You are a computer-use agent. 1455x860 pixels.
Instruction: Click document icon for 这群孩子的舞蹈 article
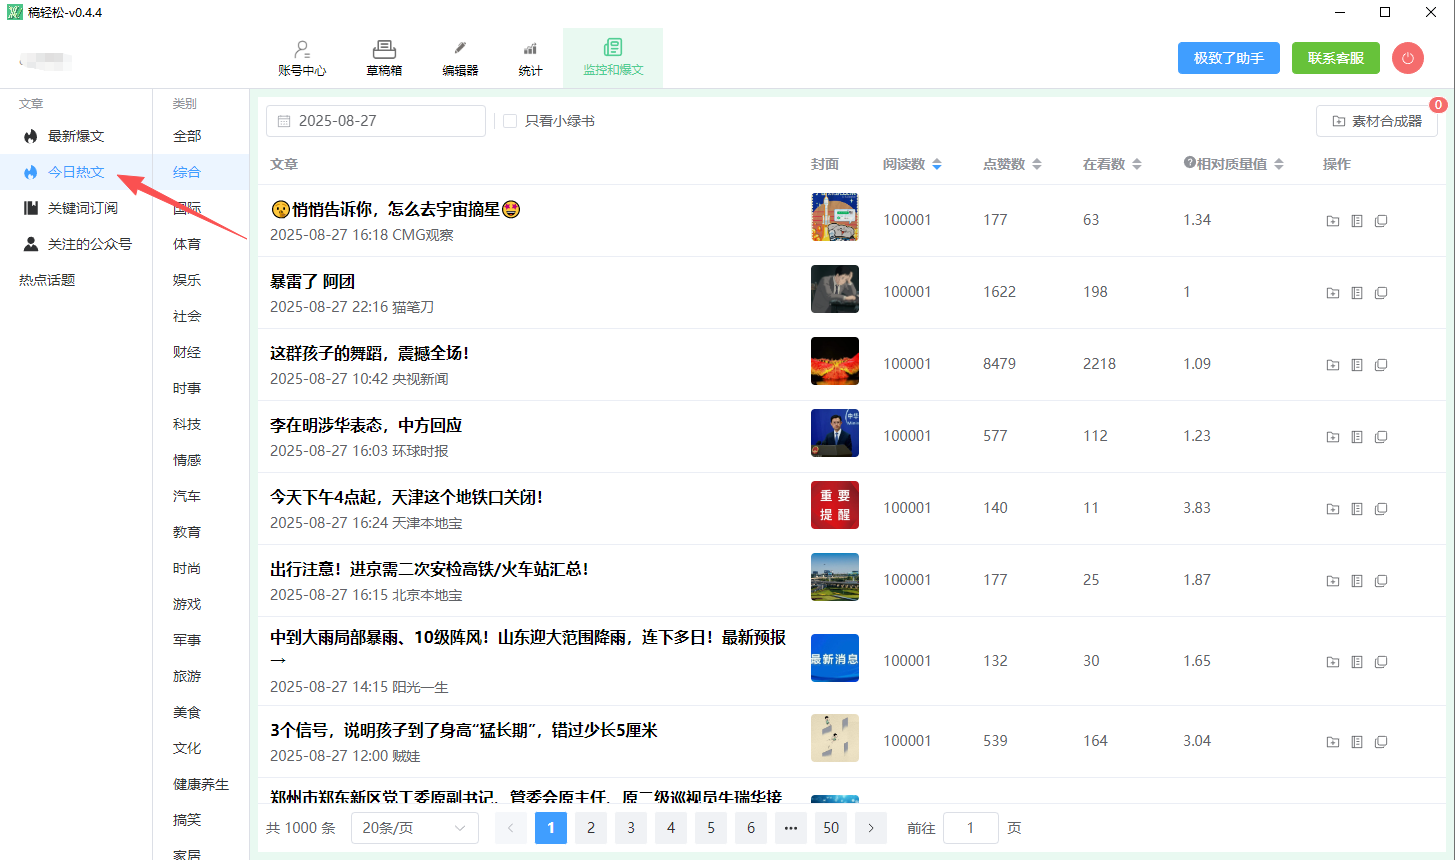coord(1357,365)
